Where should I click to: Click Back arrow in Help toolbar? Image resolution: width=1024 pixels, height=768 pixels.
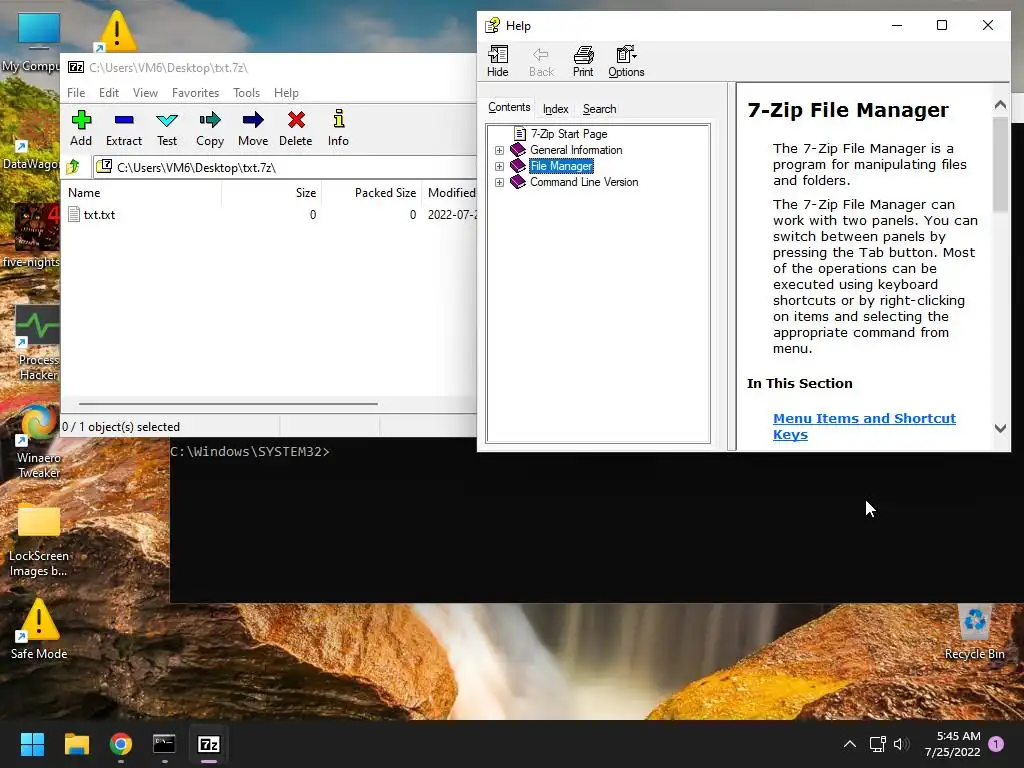coord(541,62)
